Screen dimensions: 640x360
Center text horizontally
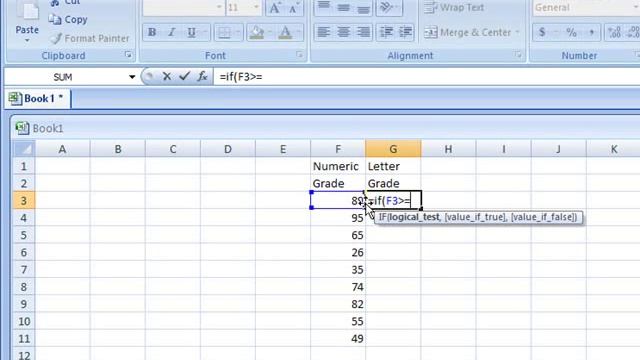click(343, 32)
